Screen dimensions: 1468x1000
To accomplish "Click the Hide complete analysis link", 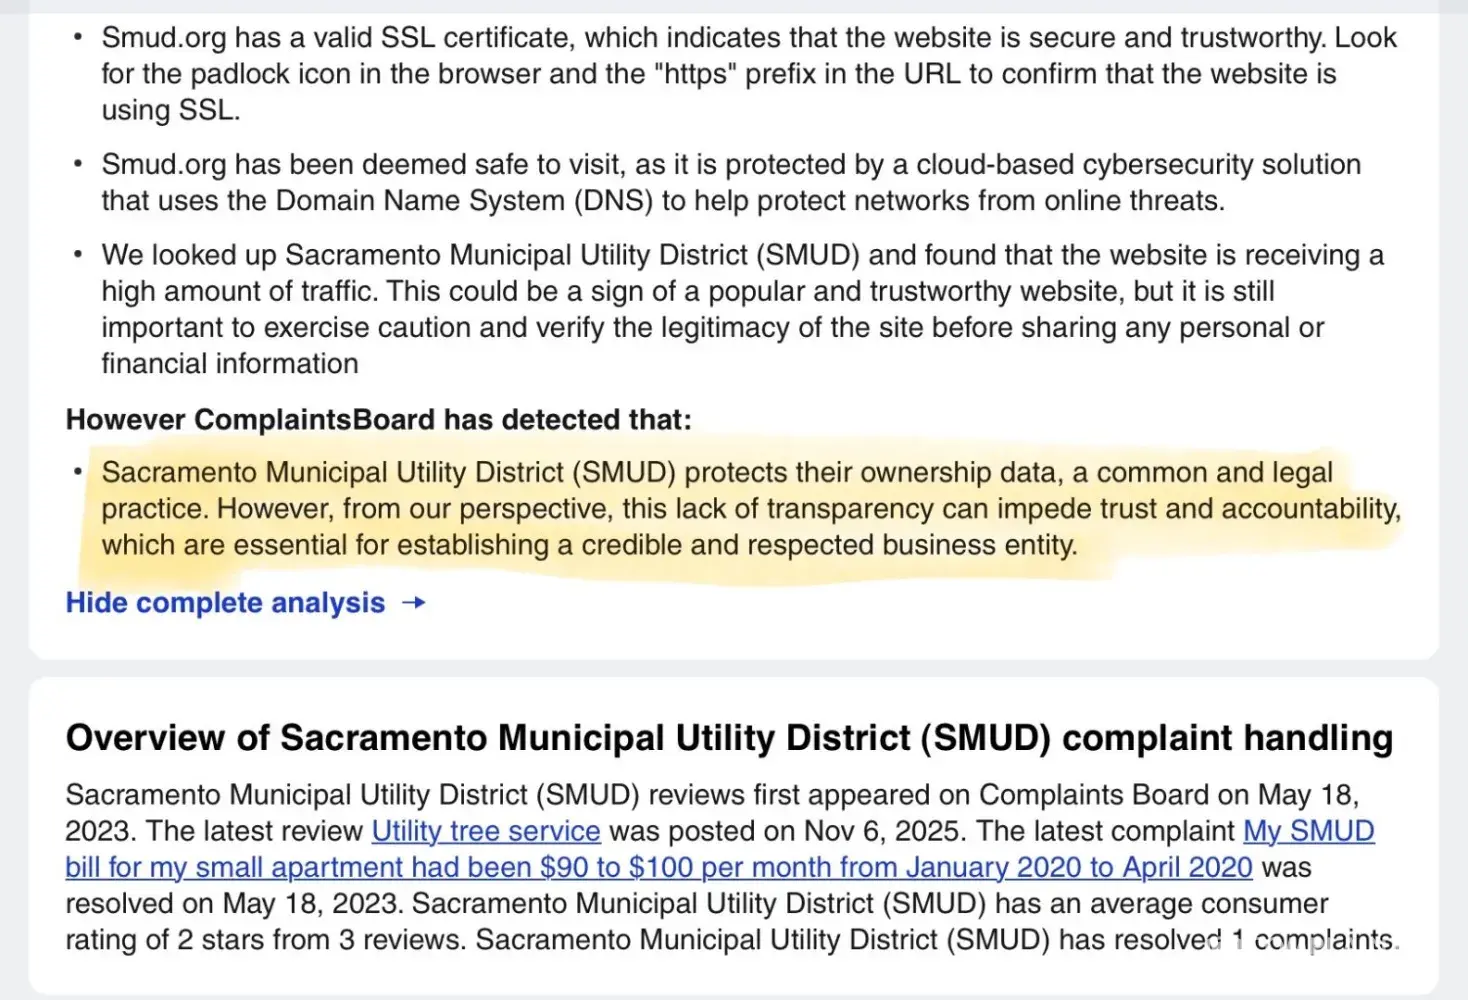I will pos(225,603).
